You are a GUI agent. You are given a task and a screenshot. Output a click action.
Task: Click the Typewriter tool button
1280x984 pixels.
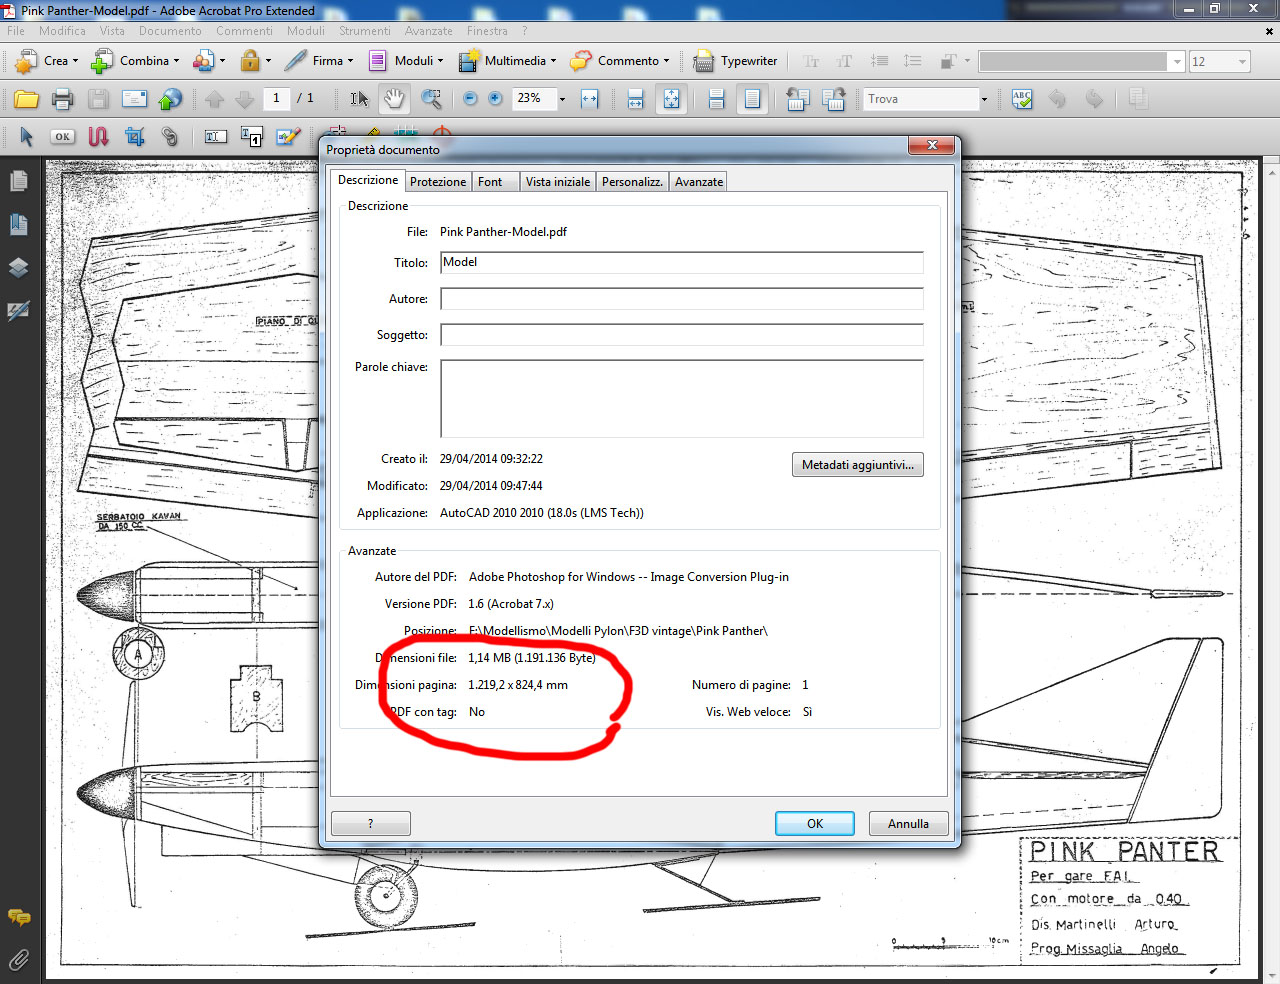pyautogui.click(x=735, y=61)
